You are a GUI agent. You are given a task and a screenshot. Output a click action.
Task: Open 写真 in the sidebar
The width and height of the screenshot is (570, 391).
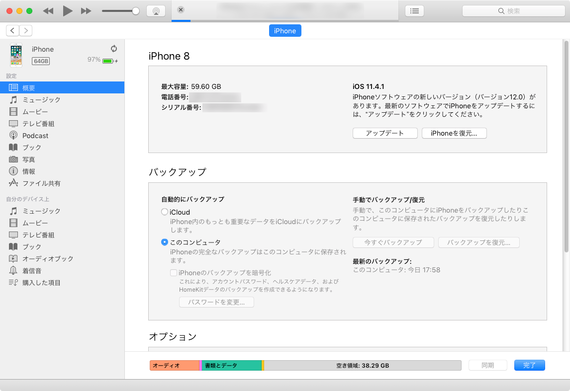pos(62,160)
